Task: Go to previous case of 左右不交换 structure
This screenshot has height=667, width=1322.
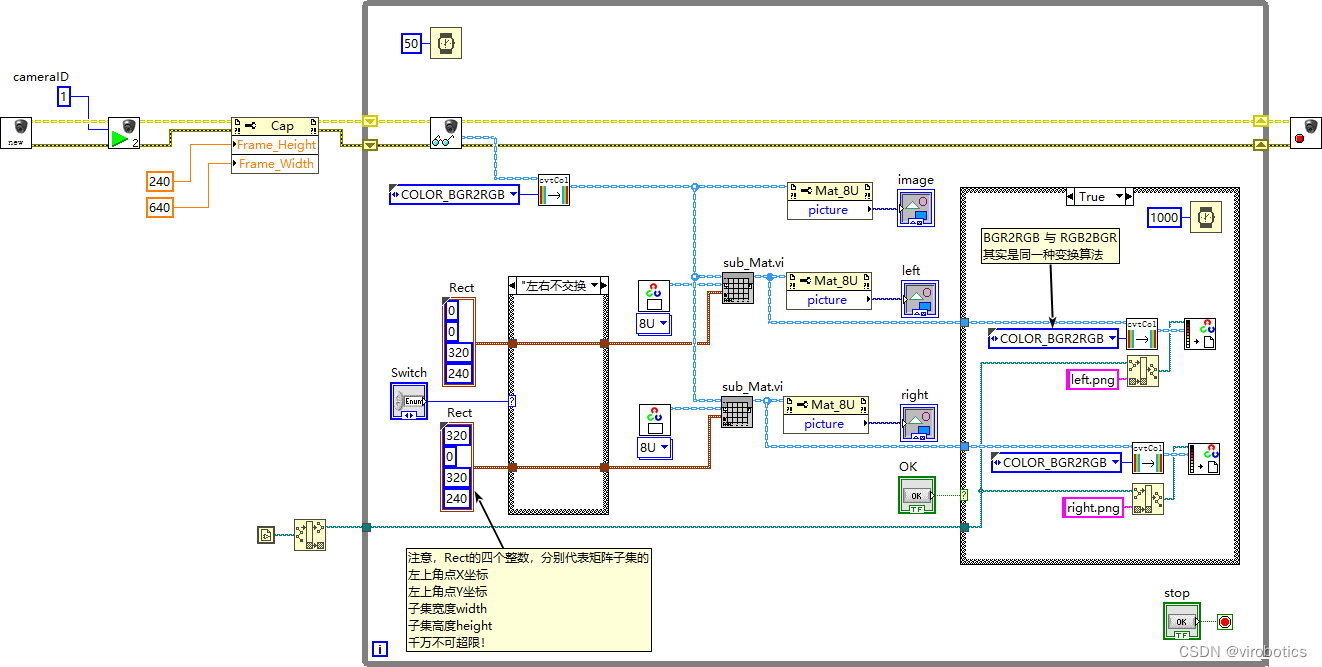Action: tap(512, 285)
